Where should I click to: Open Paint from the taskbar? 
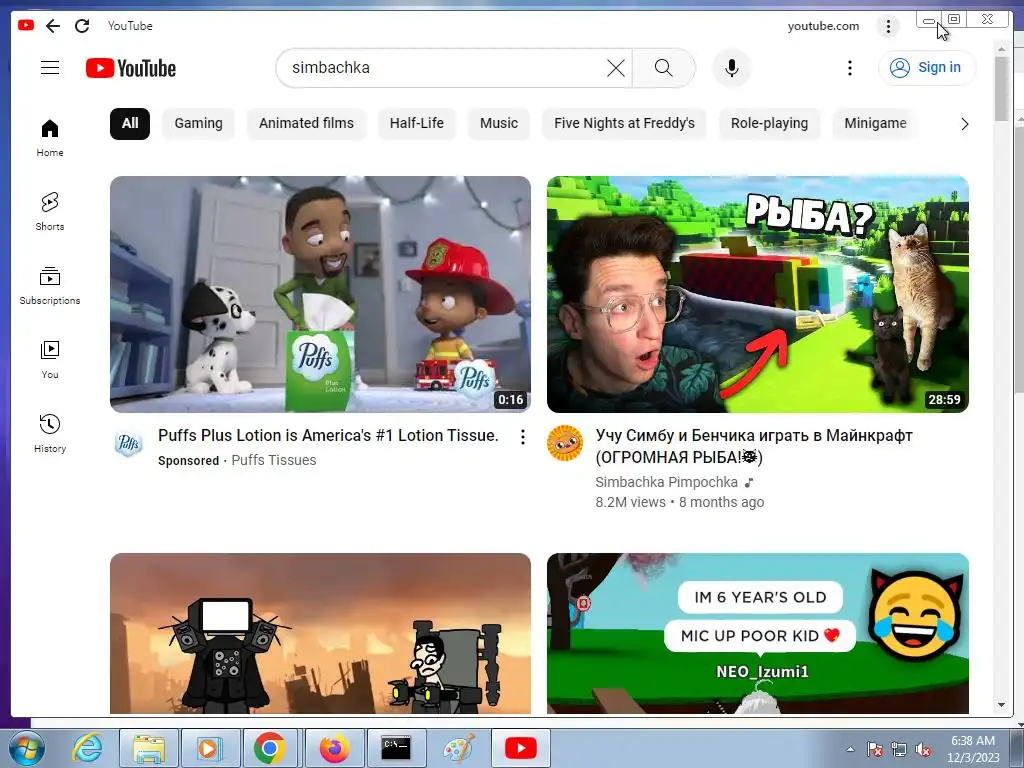[458, 748]
